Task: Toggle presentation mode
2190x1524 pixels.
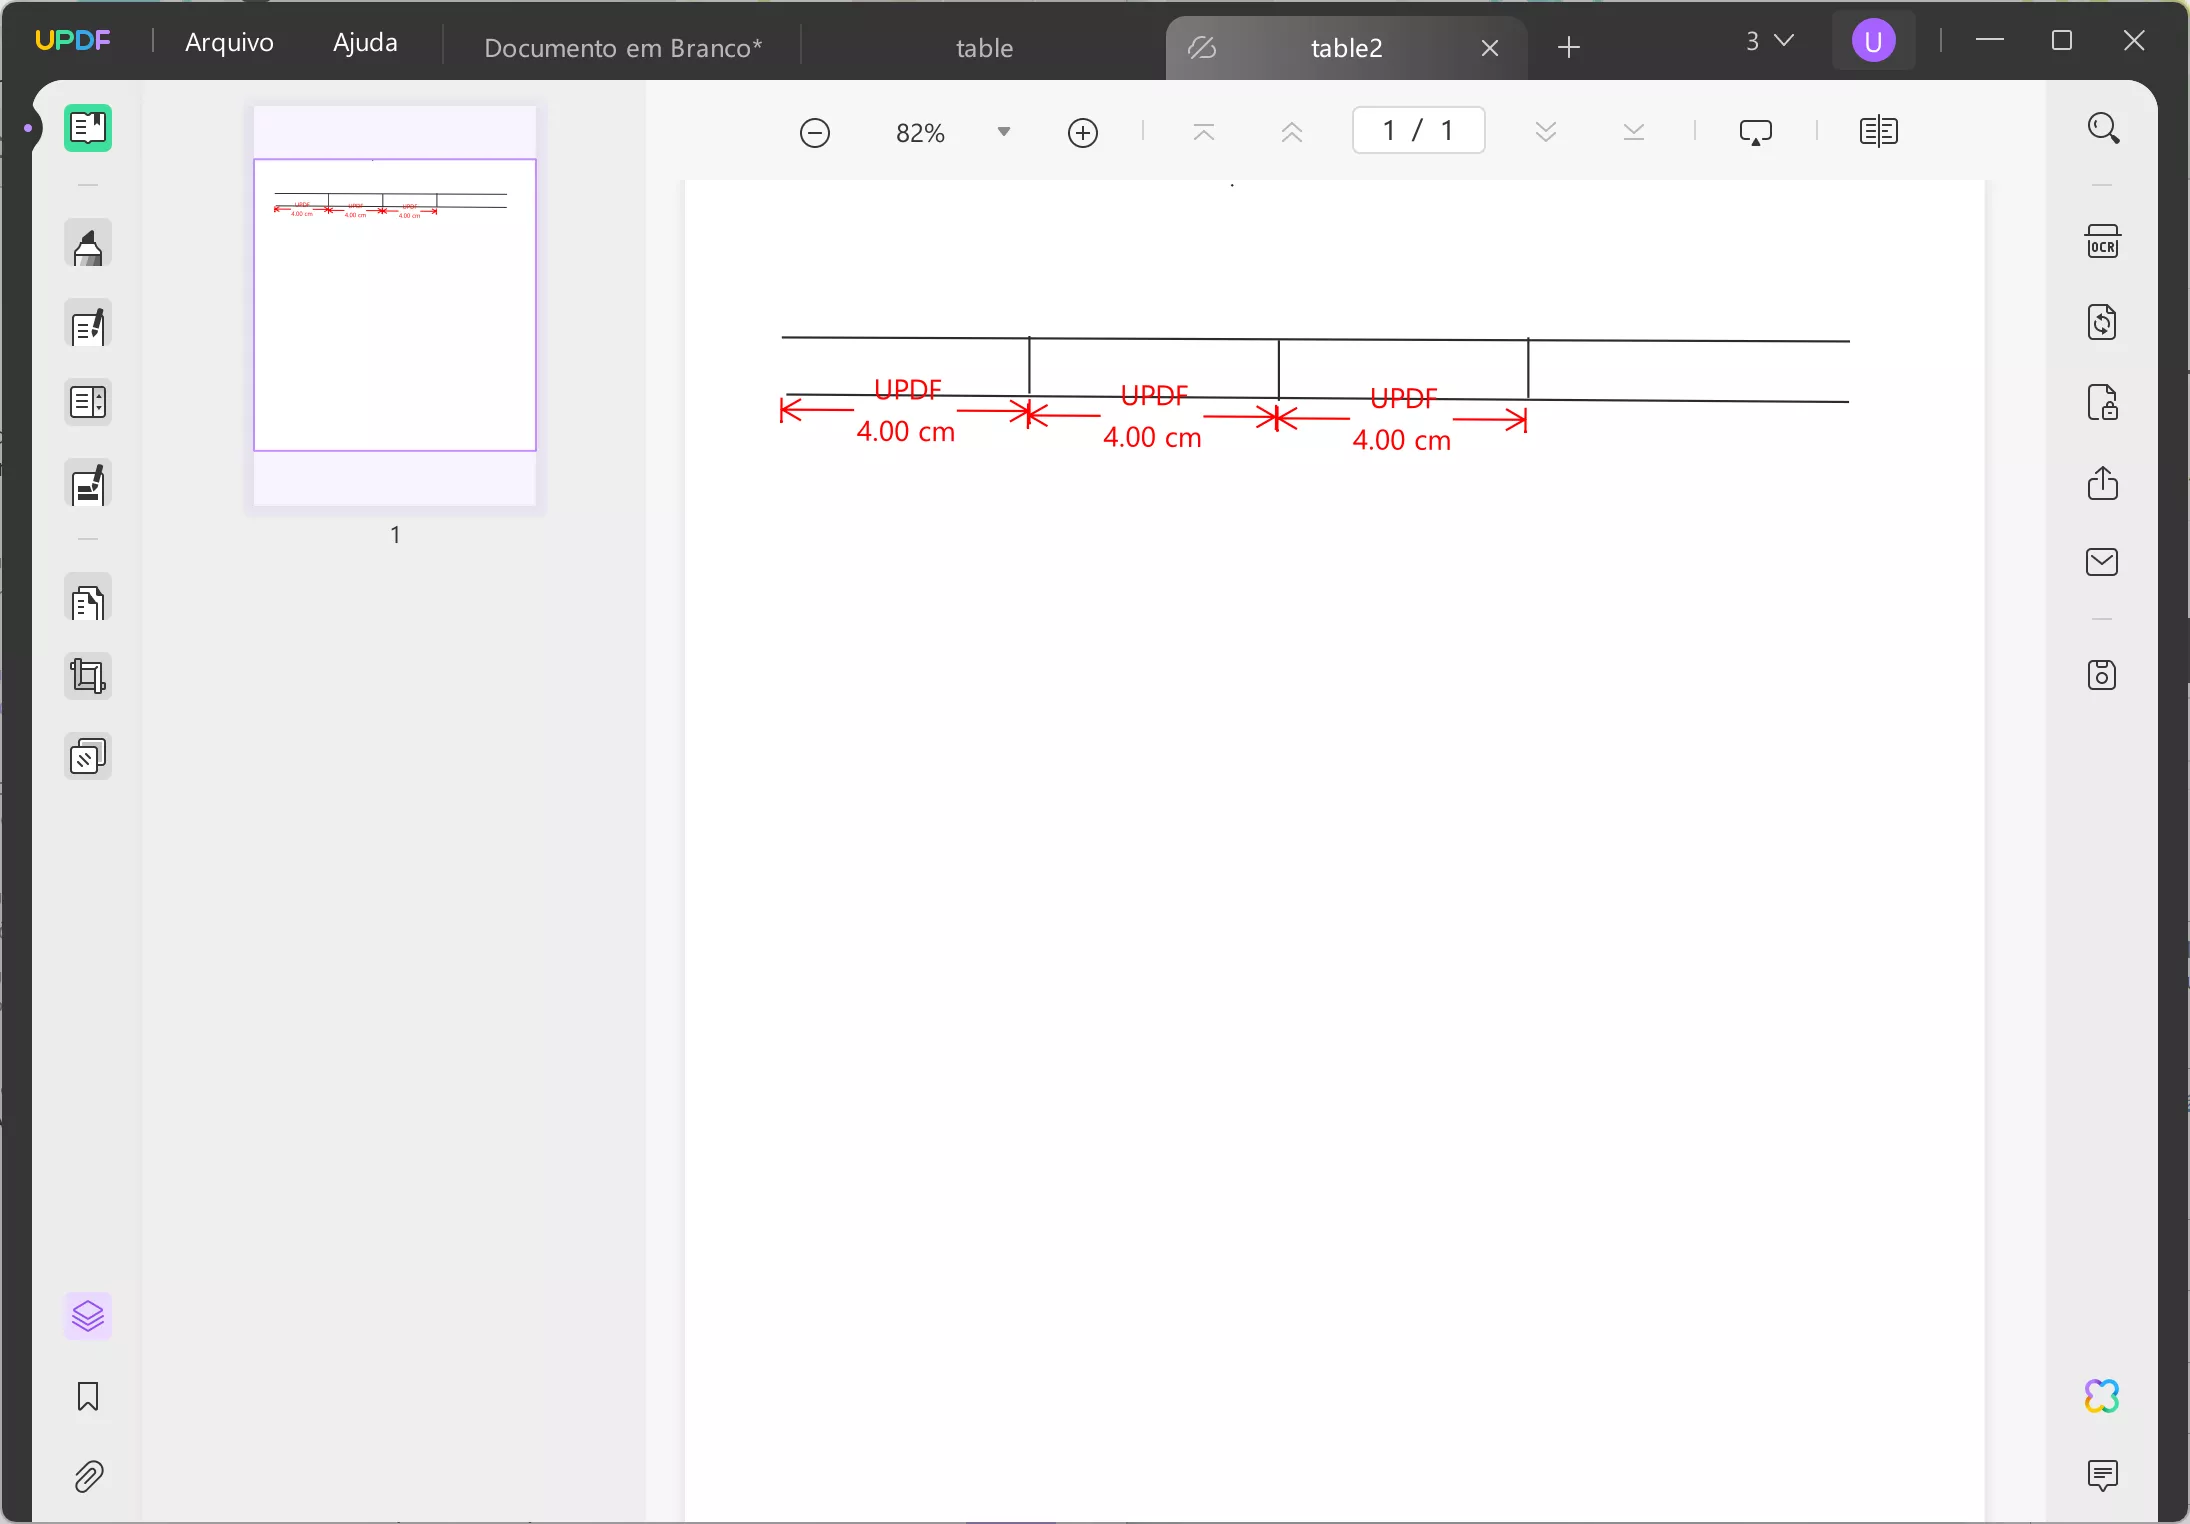Action: point(1756,131)
